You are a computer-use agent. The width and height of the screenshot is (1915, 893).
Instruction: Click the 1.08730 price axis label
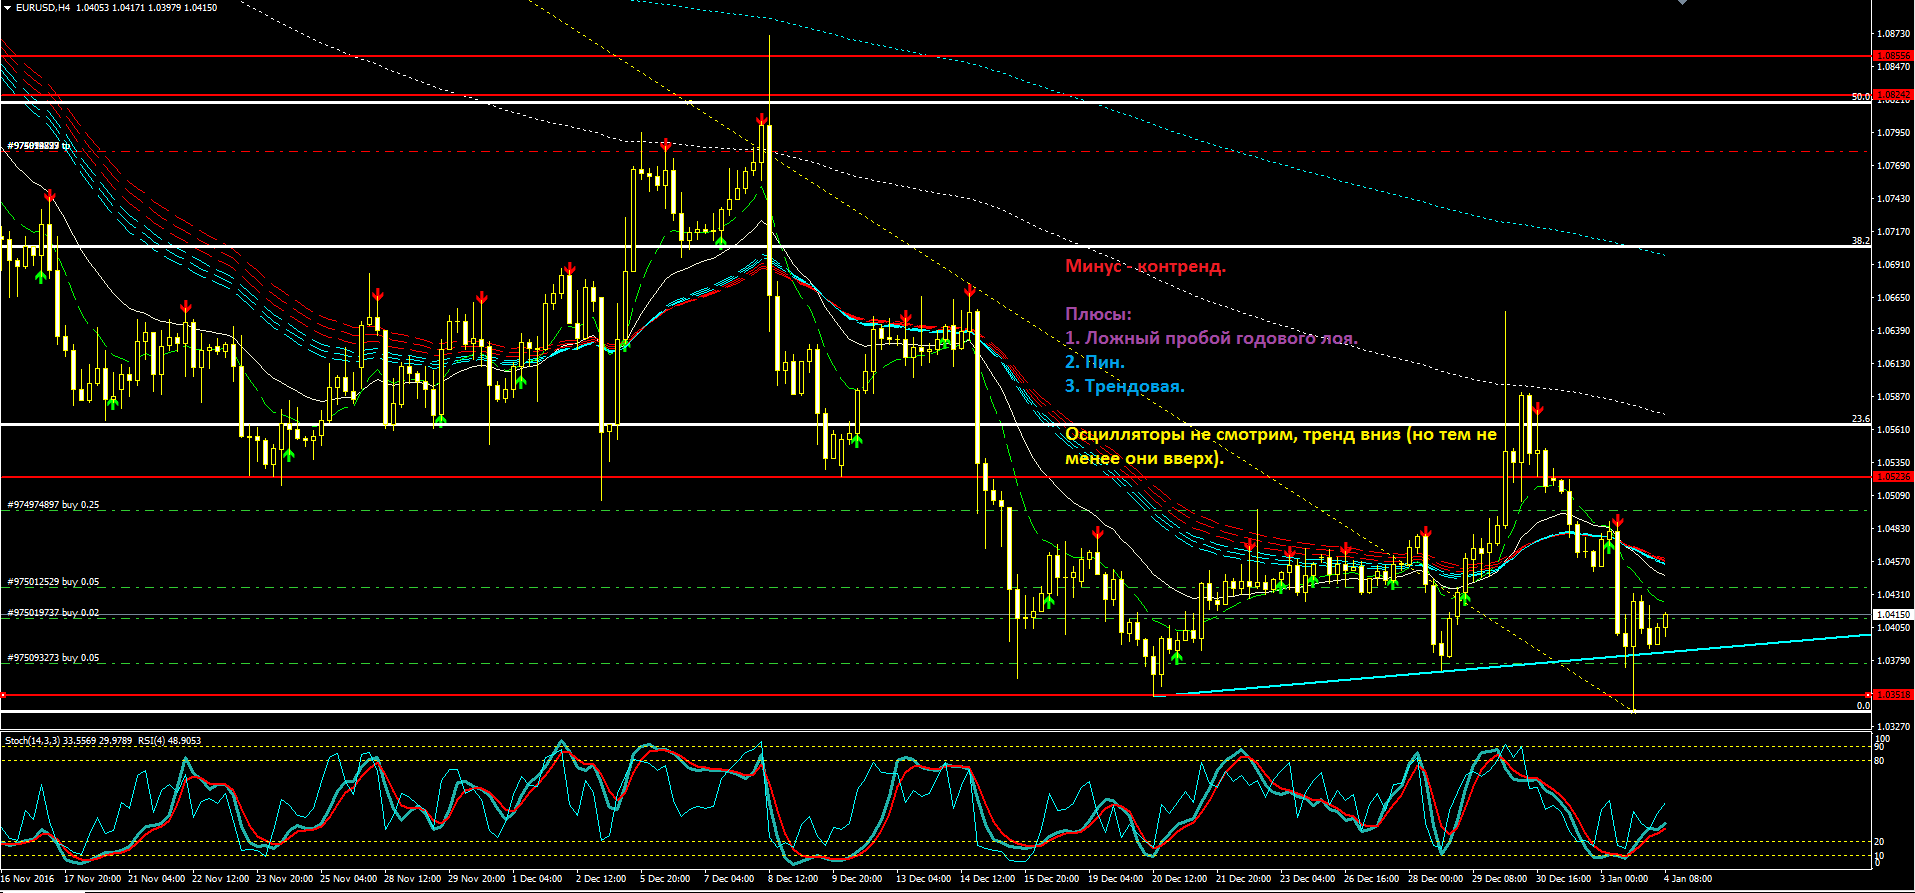coord(1895,34)
